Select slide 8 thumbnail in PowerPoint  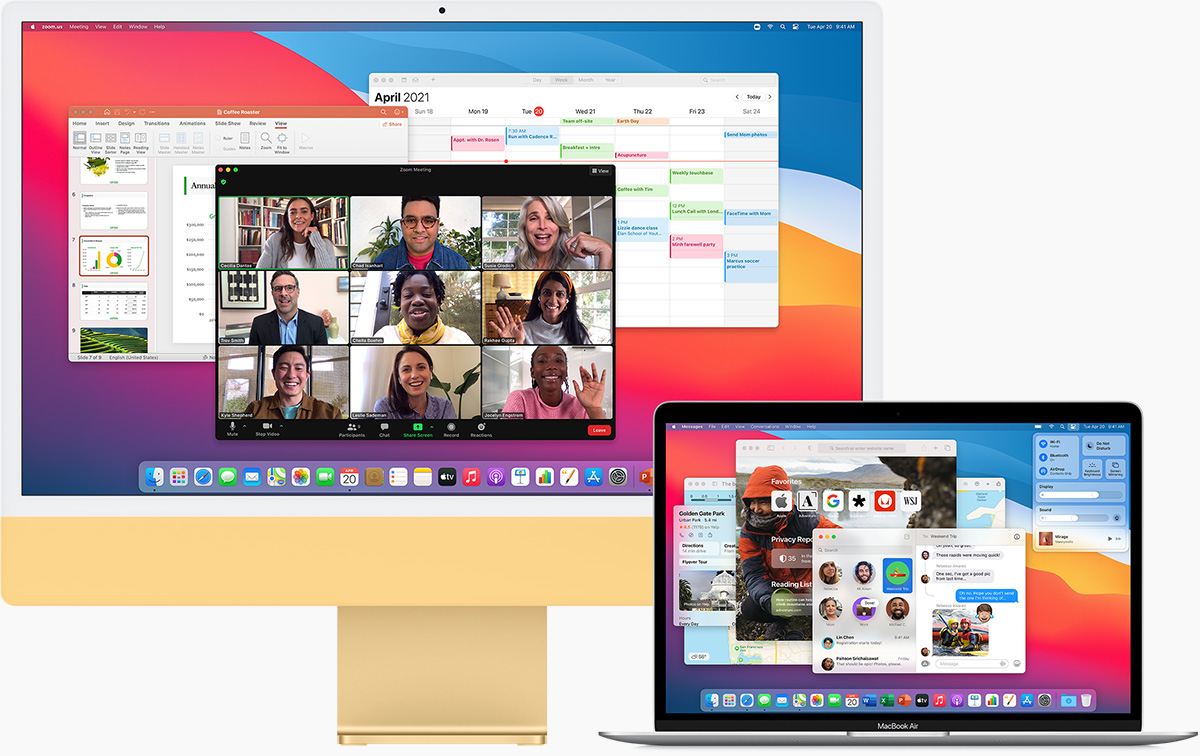coord(114,304)
